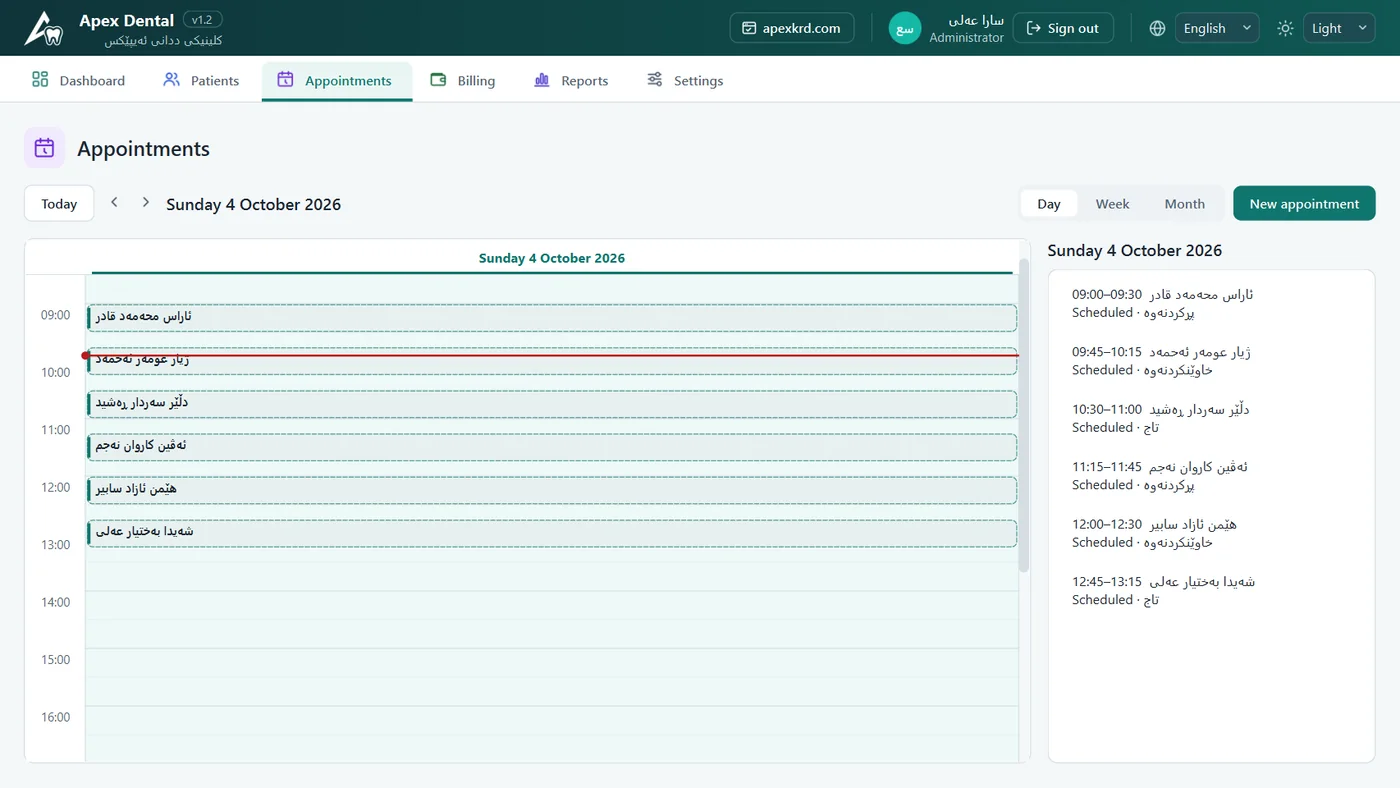This screenshot has width=1400, height=788.
Task: Switch calendar to Day view
Action: coord(1049,204)
